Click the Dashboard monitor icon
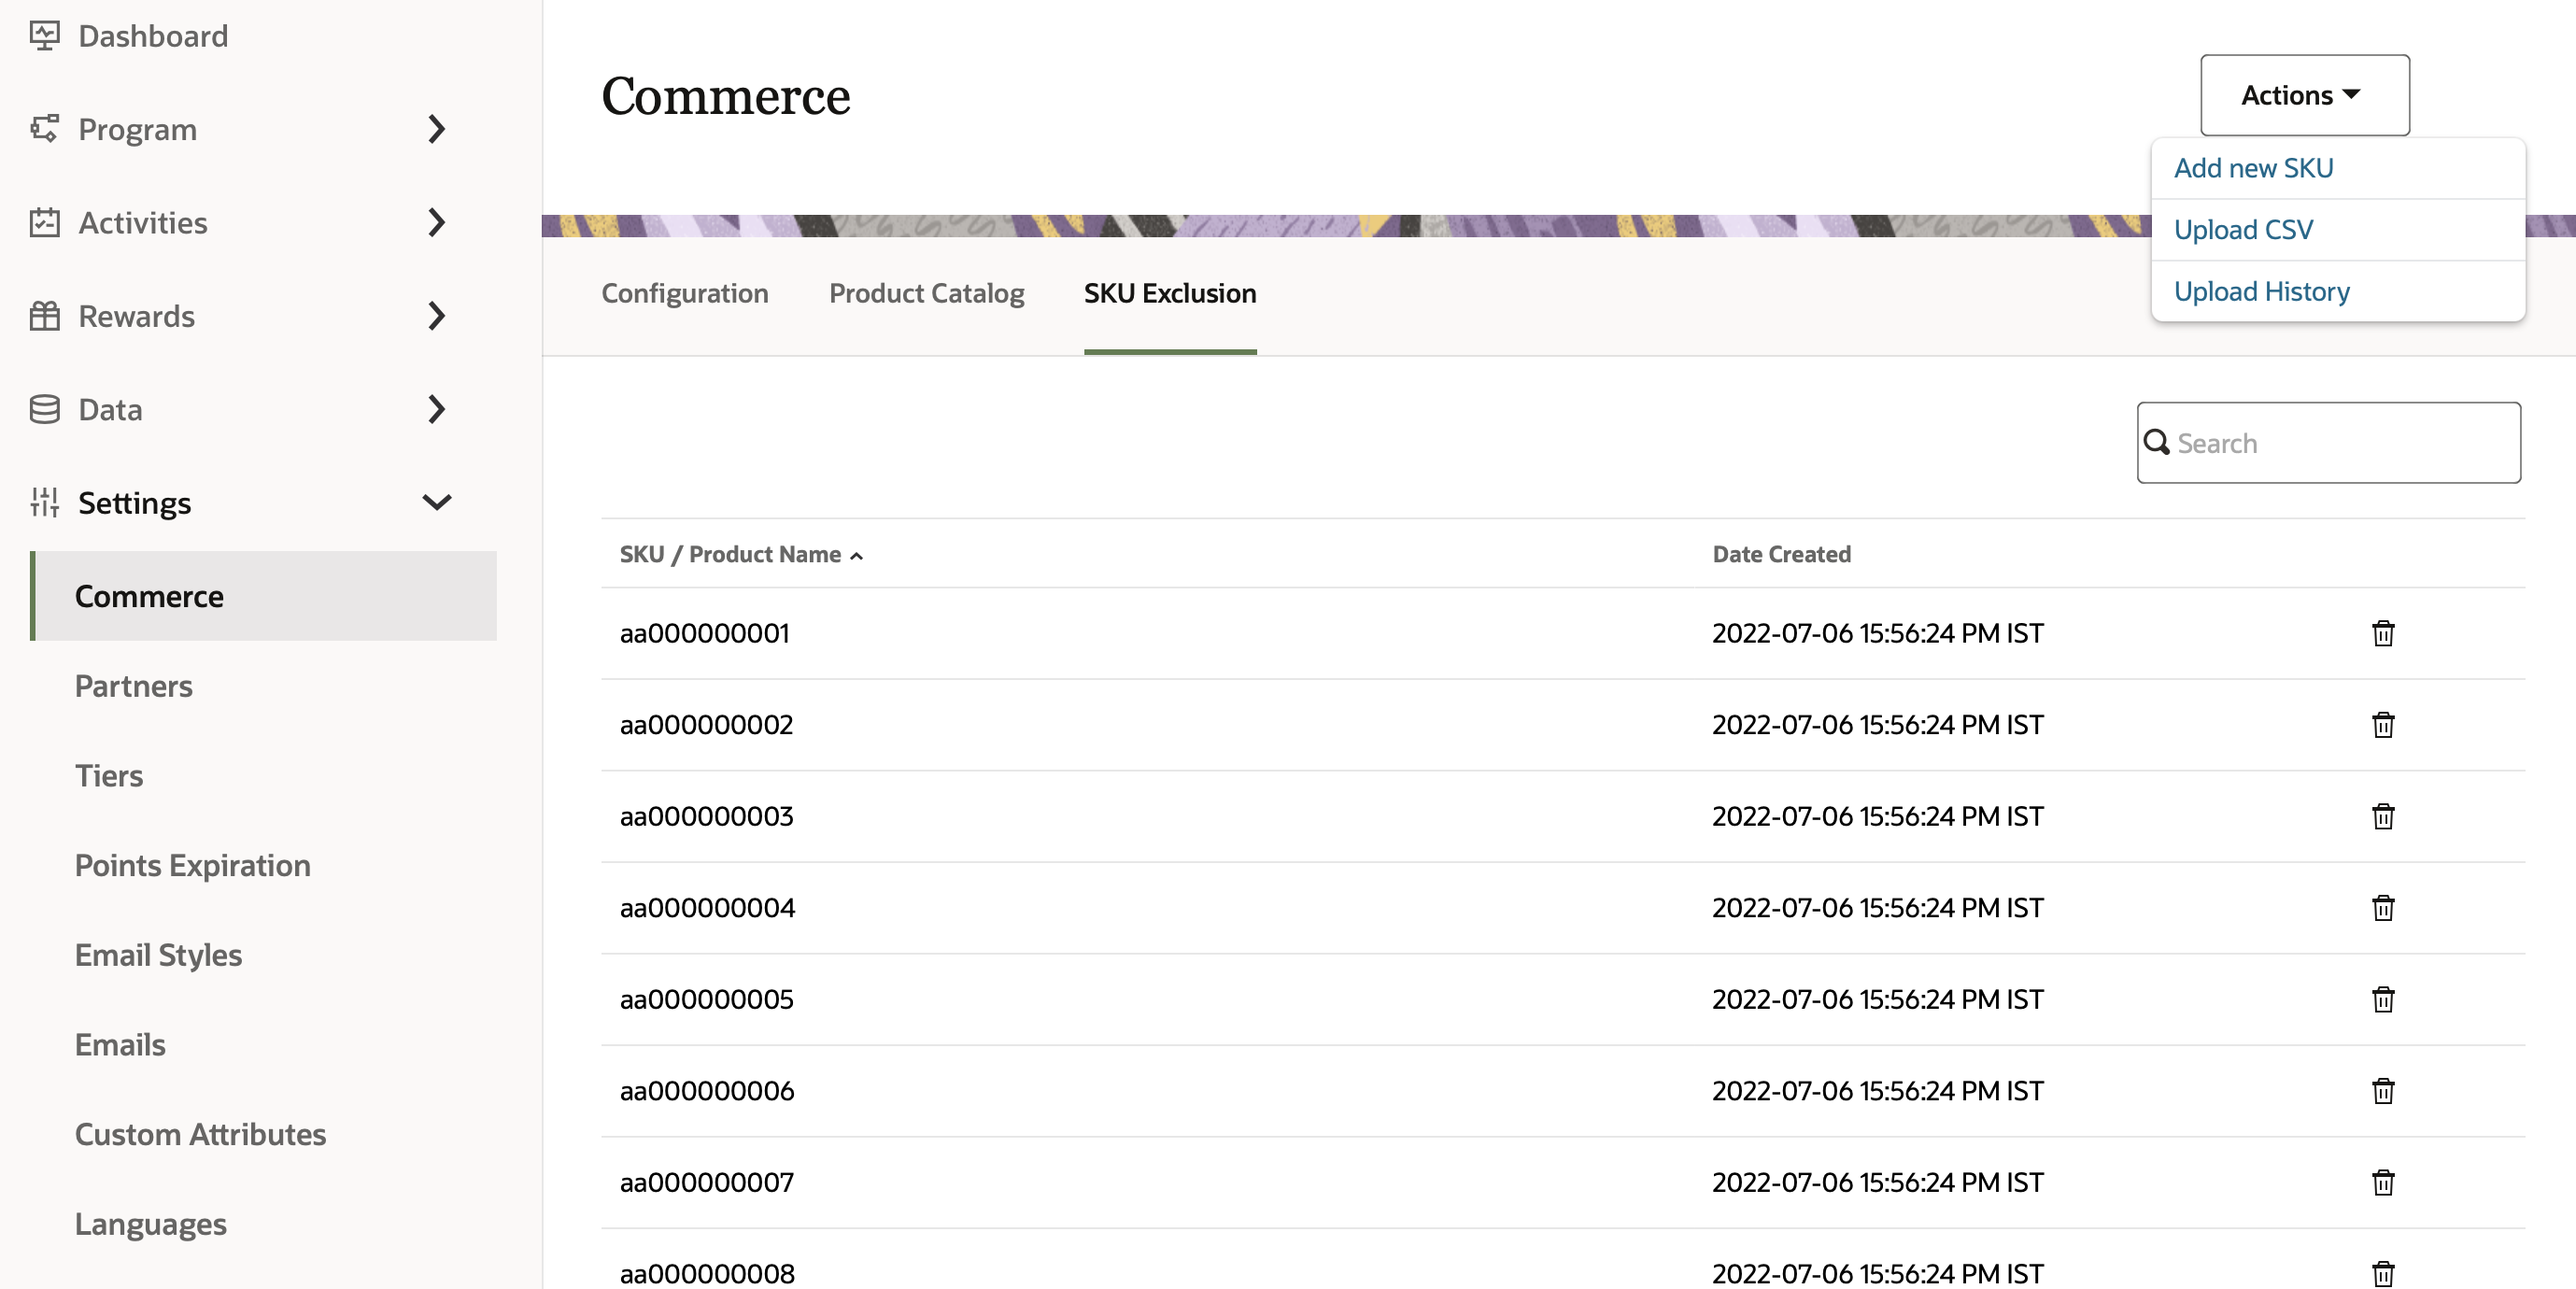2576x1289 pixels. pos(44,36)
